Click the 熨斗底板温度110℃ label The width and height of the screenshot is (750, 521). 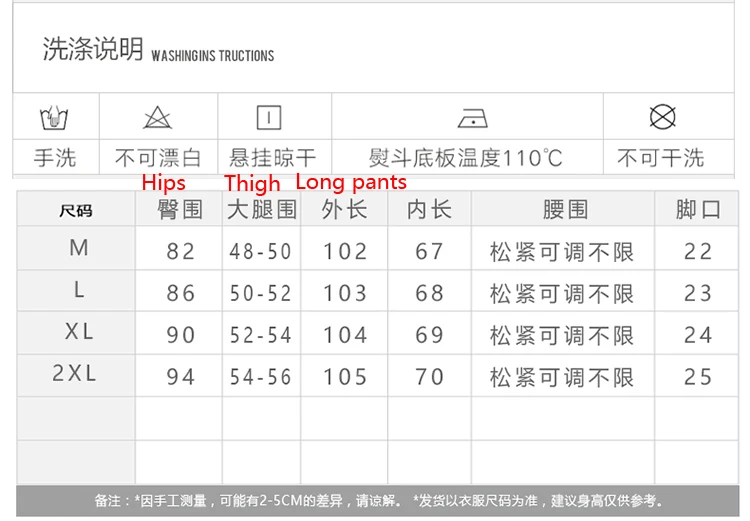[x=465, y=158]
